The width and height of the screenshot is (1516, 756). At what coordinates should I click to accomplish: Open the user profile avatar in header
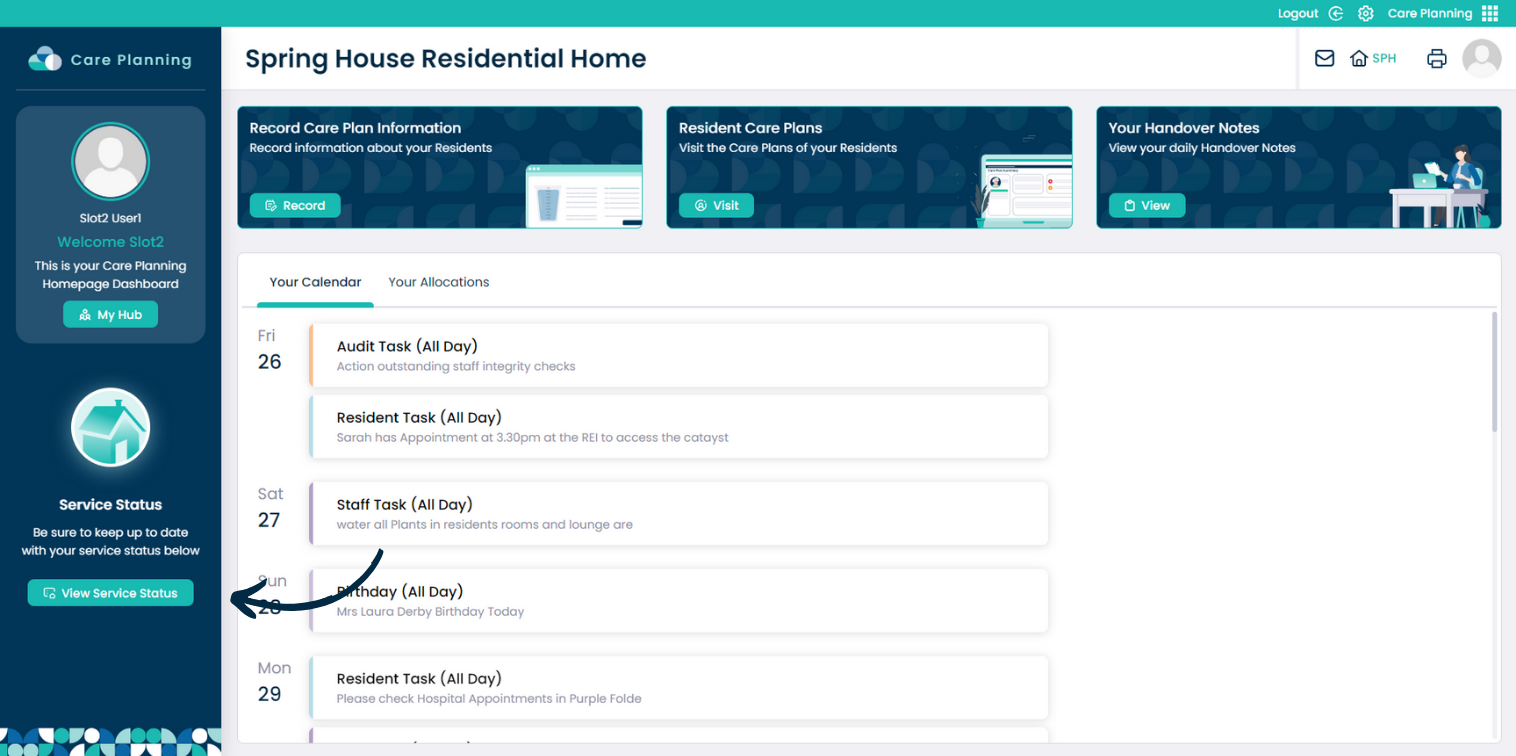coord(1481,58)
